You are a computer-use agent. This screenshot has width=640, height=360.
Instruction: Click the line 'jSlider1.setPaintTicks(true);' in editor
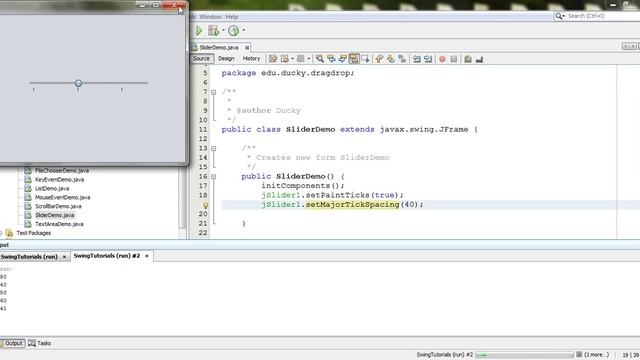pos(332,195)
